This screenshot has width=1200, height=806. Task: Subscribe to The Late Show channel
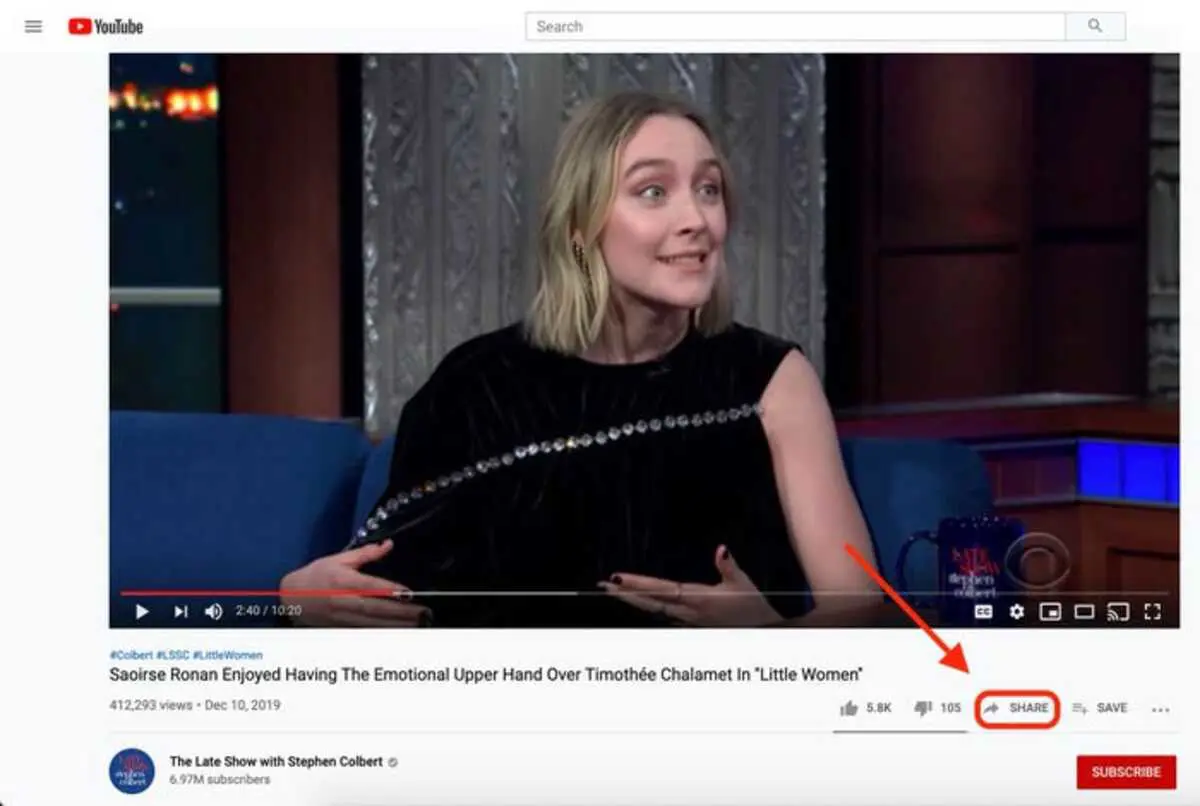click(x=1126, y=772)
